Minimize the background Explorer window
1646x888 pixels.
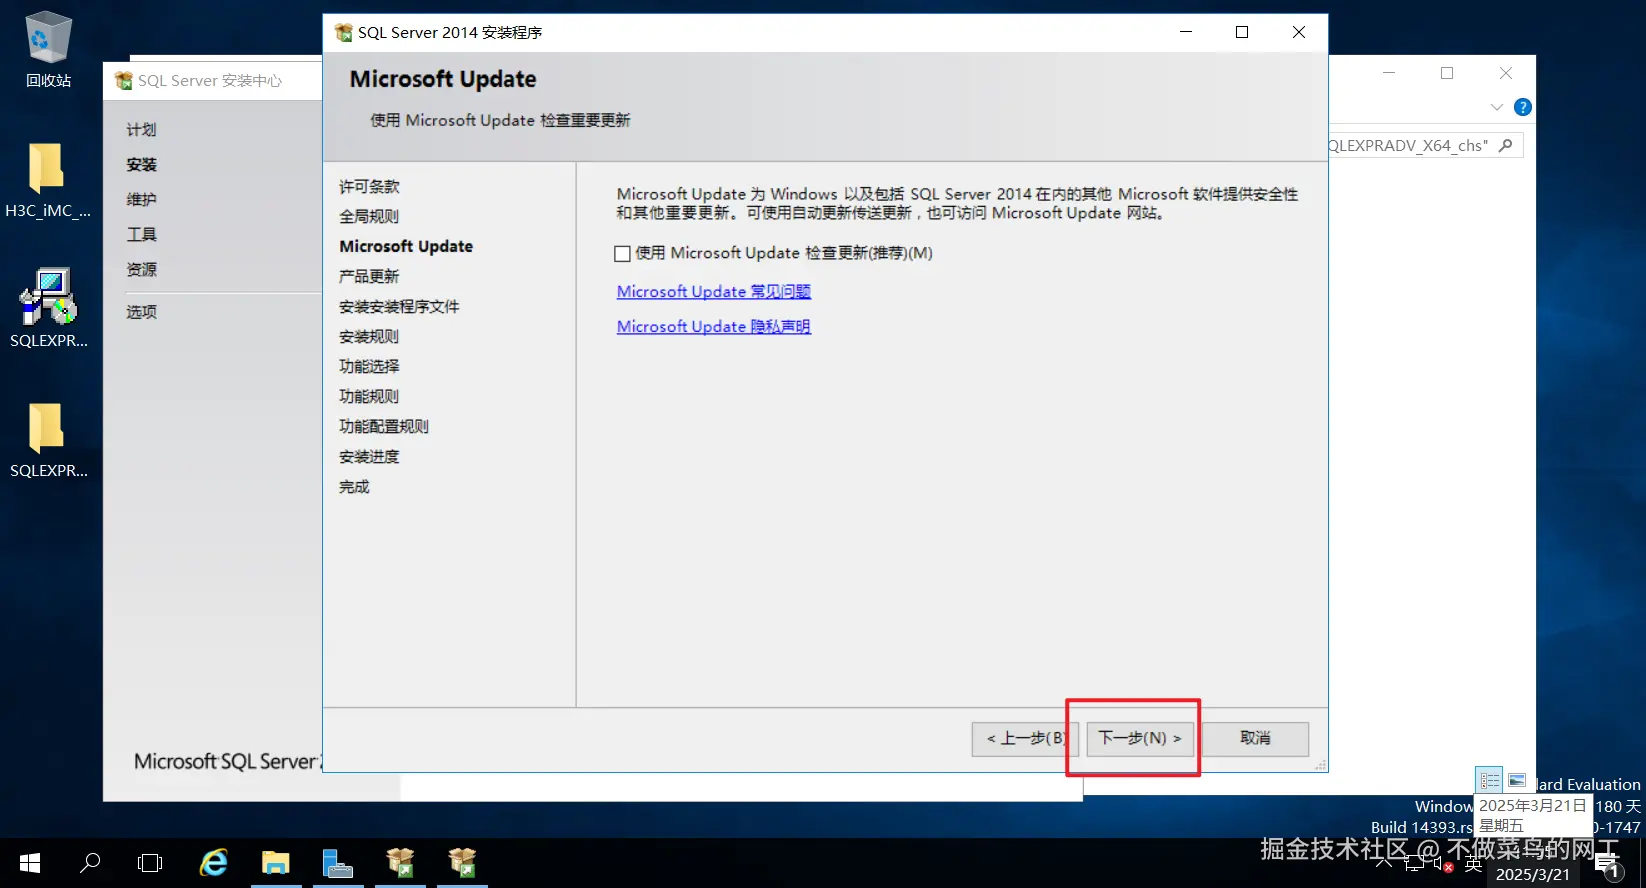[x=1389, y=73]
